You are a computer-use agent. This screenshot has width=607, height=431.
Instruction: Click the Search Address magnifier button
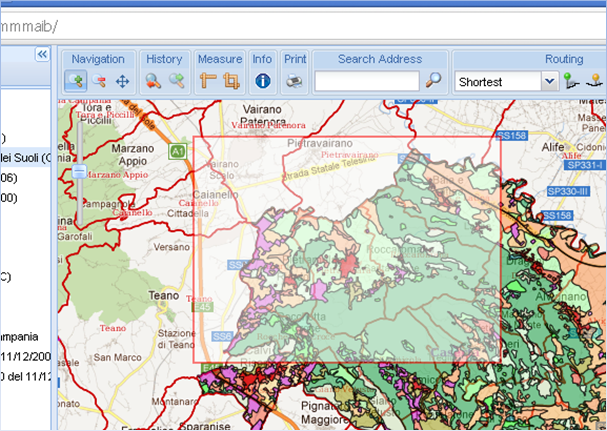click(x=434, y=81)
